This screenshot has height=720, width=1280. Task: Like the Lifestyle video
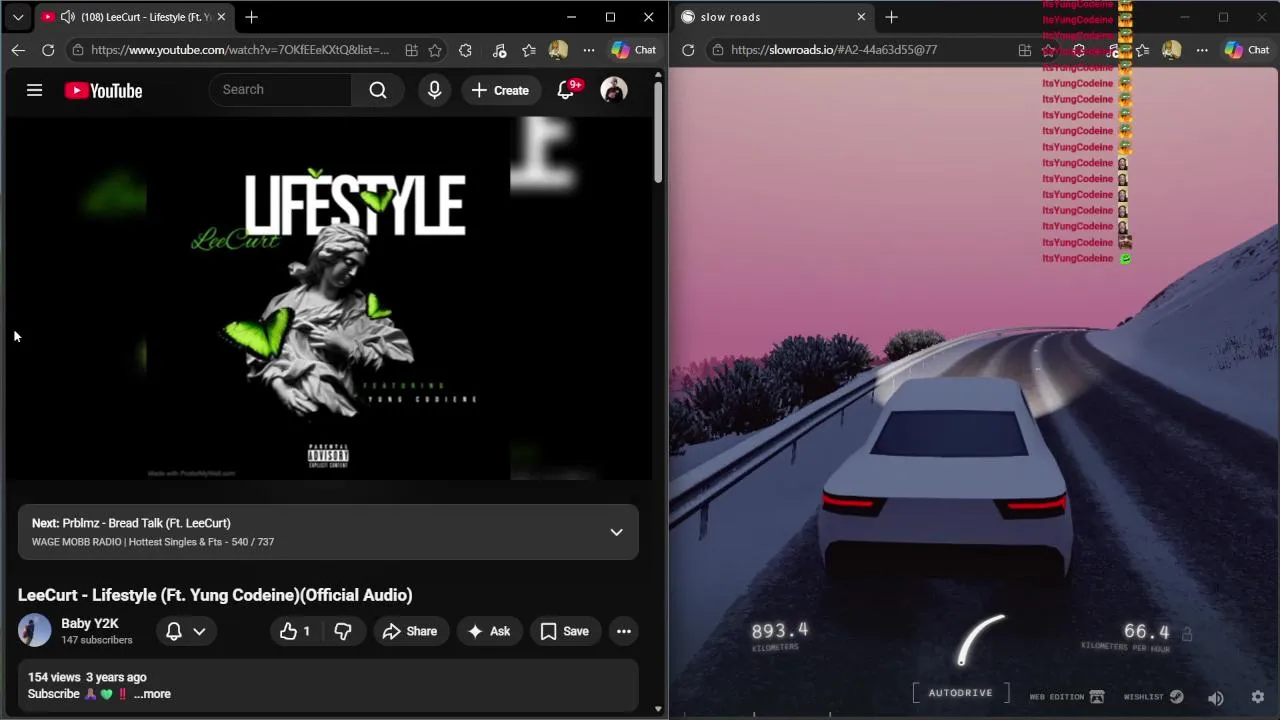pyautogui.click(x=295, y=631)
